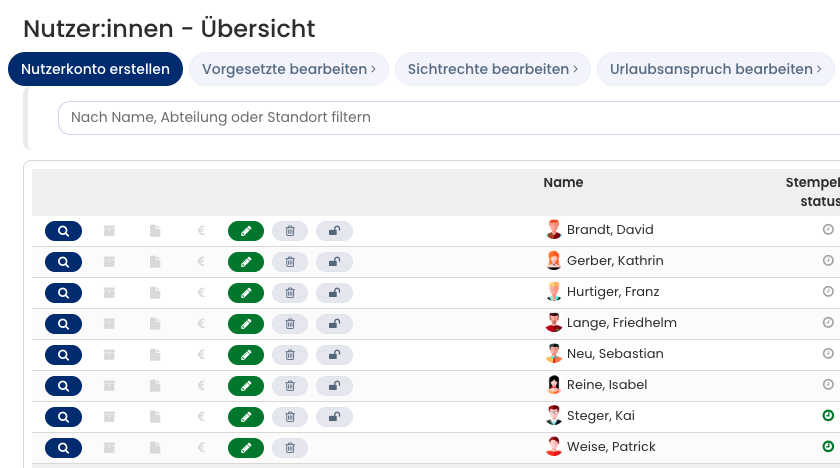Expand Urlaubsanspruch bearbeiten

pyautogui.click(x=715, y=69)
